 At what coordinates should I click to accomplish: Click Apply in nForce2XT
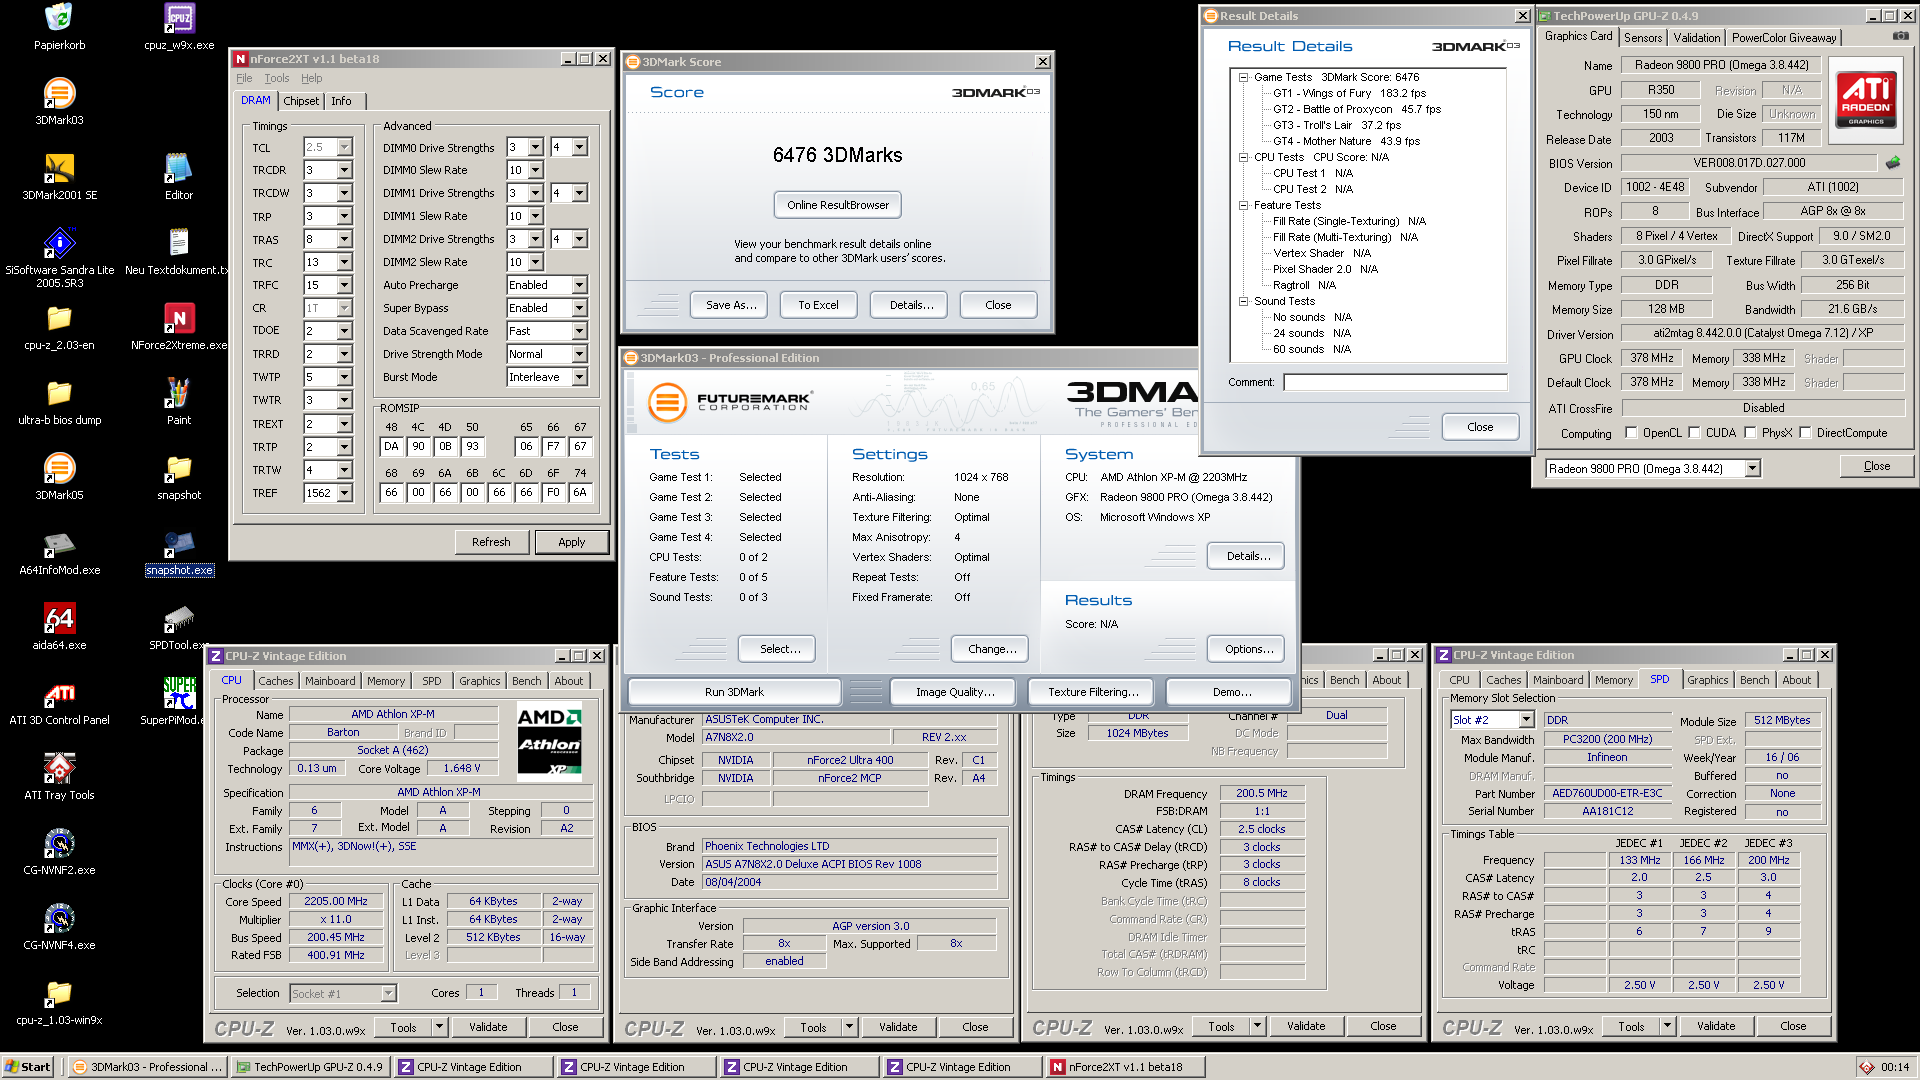click(x=572, y=542)
